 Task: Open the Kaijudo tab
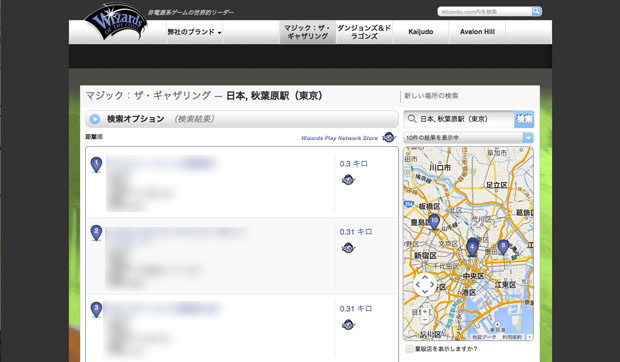pos(421,32)
